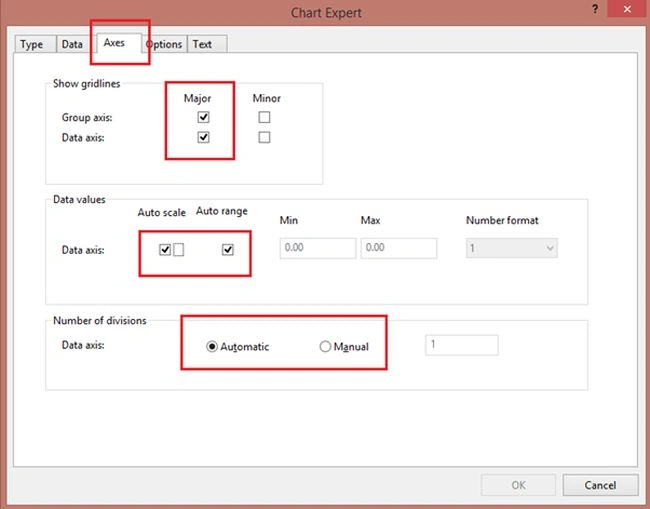The height and width of the screenshot is (509, 650).
Task: Click the number of divisions field
Action: (x=461, y=345)
